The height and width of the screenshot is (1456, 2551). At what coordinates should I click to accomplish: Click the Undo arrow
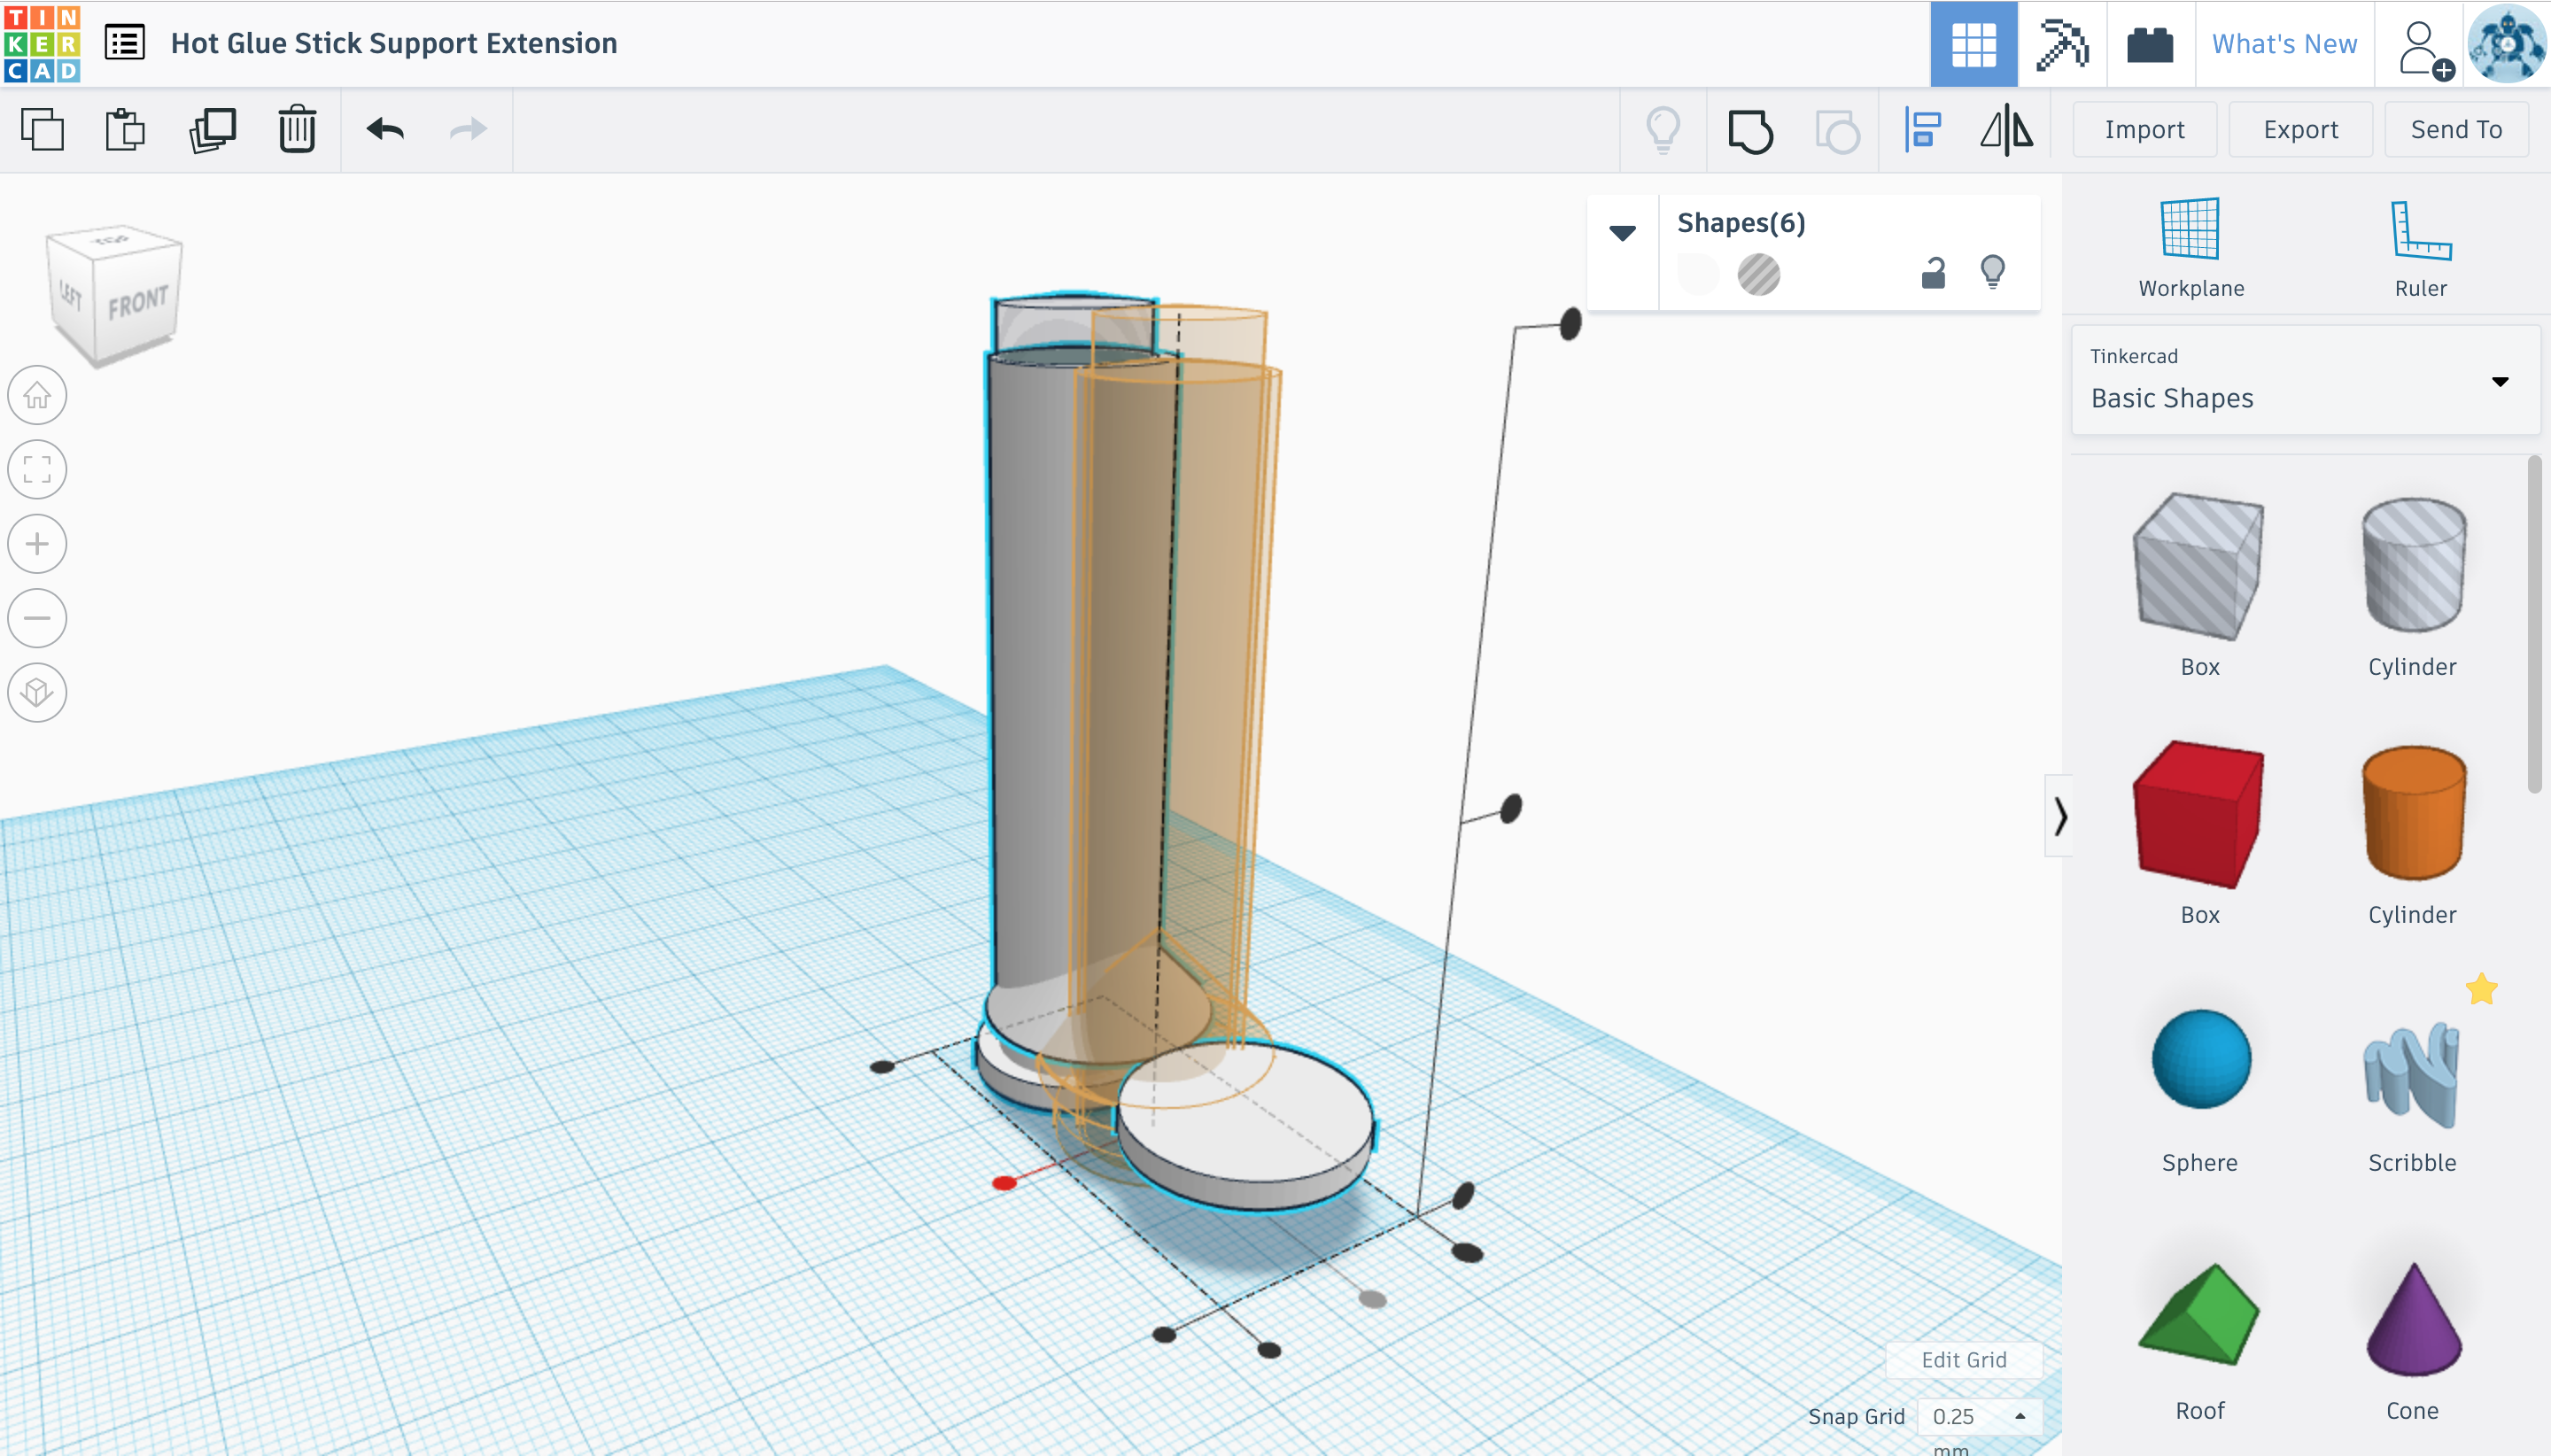385,130
